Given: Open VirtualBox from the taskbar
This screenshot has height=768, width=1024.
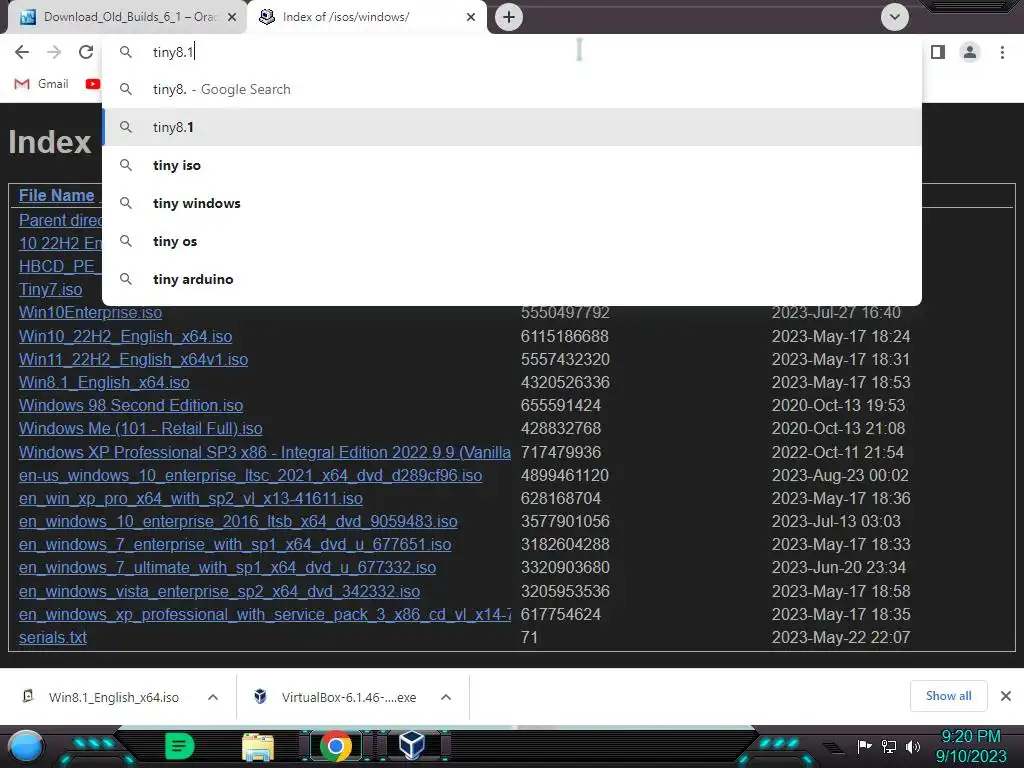Looking at the screenshot, I should [x=412, y=745].
